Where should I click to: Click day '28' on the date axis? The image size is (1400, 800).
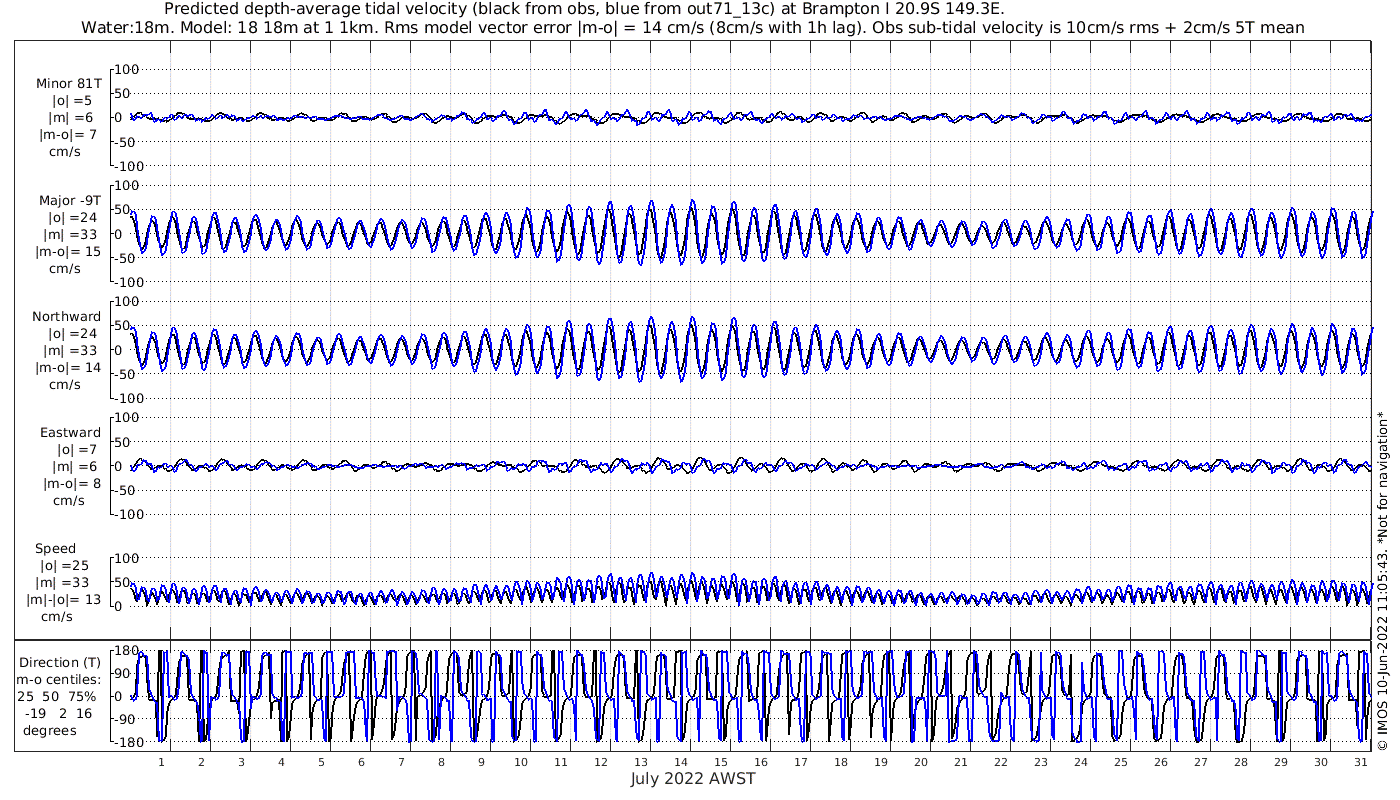point(1240,762)
